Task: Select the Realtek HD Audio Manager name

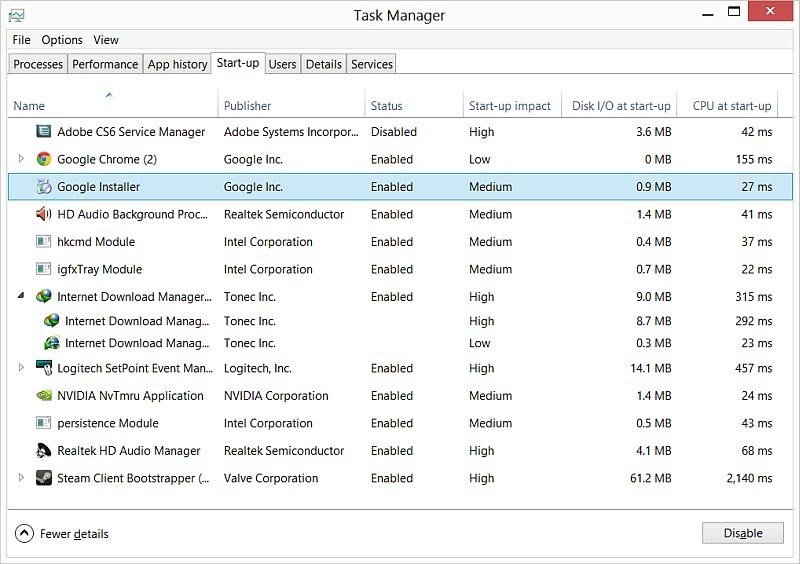Action: pos(129,451)
